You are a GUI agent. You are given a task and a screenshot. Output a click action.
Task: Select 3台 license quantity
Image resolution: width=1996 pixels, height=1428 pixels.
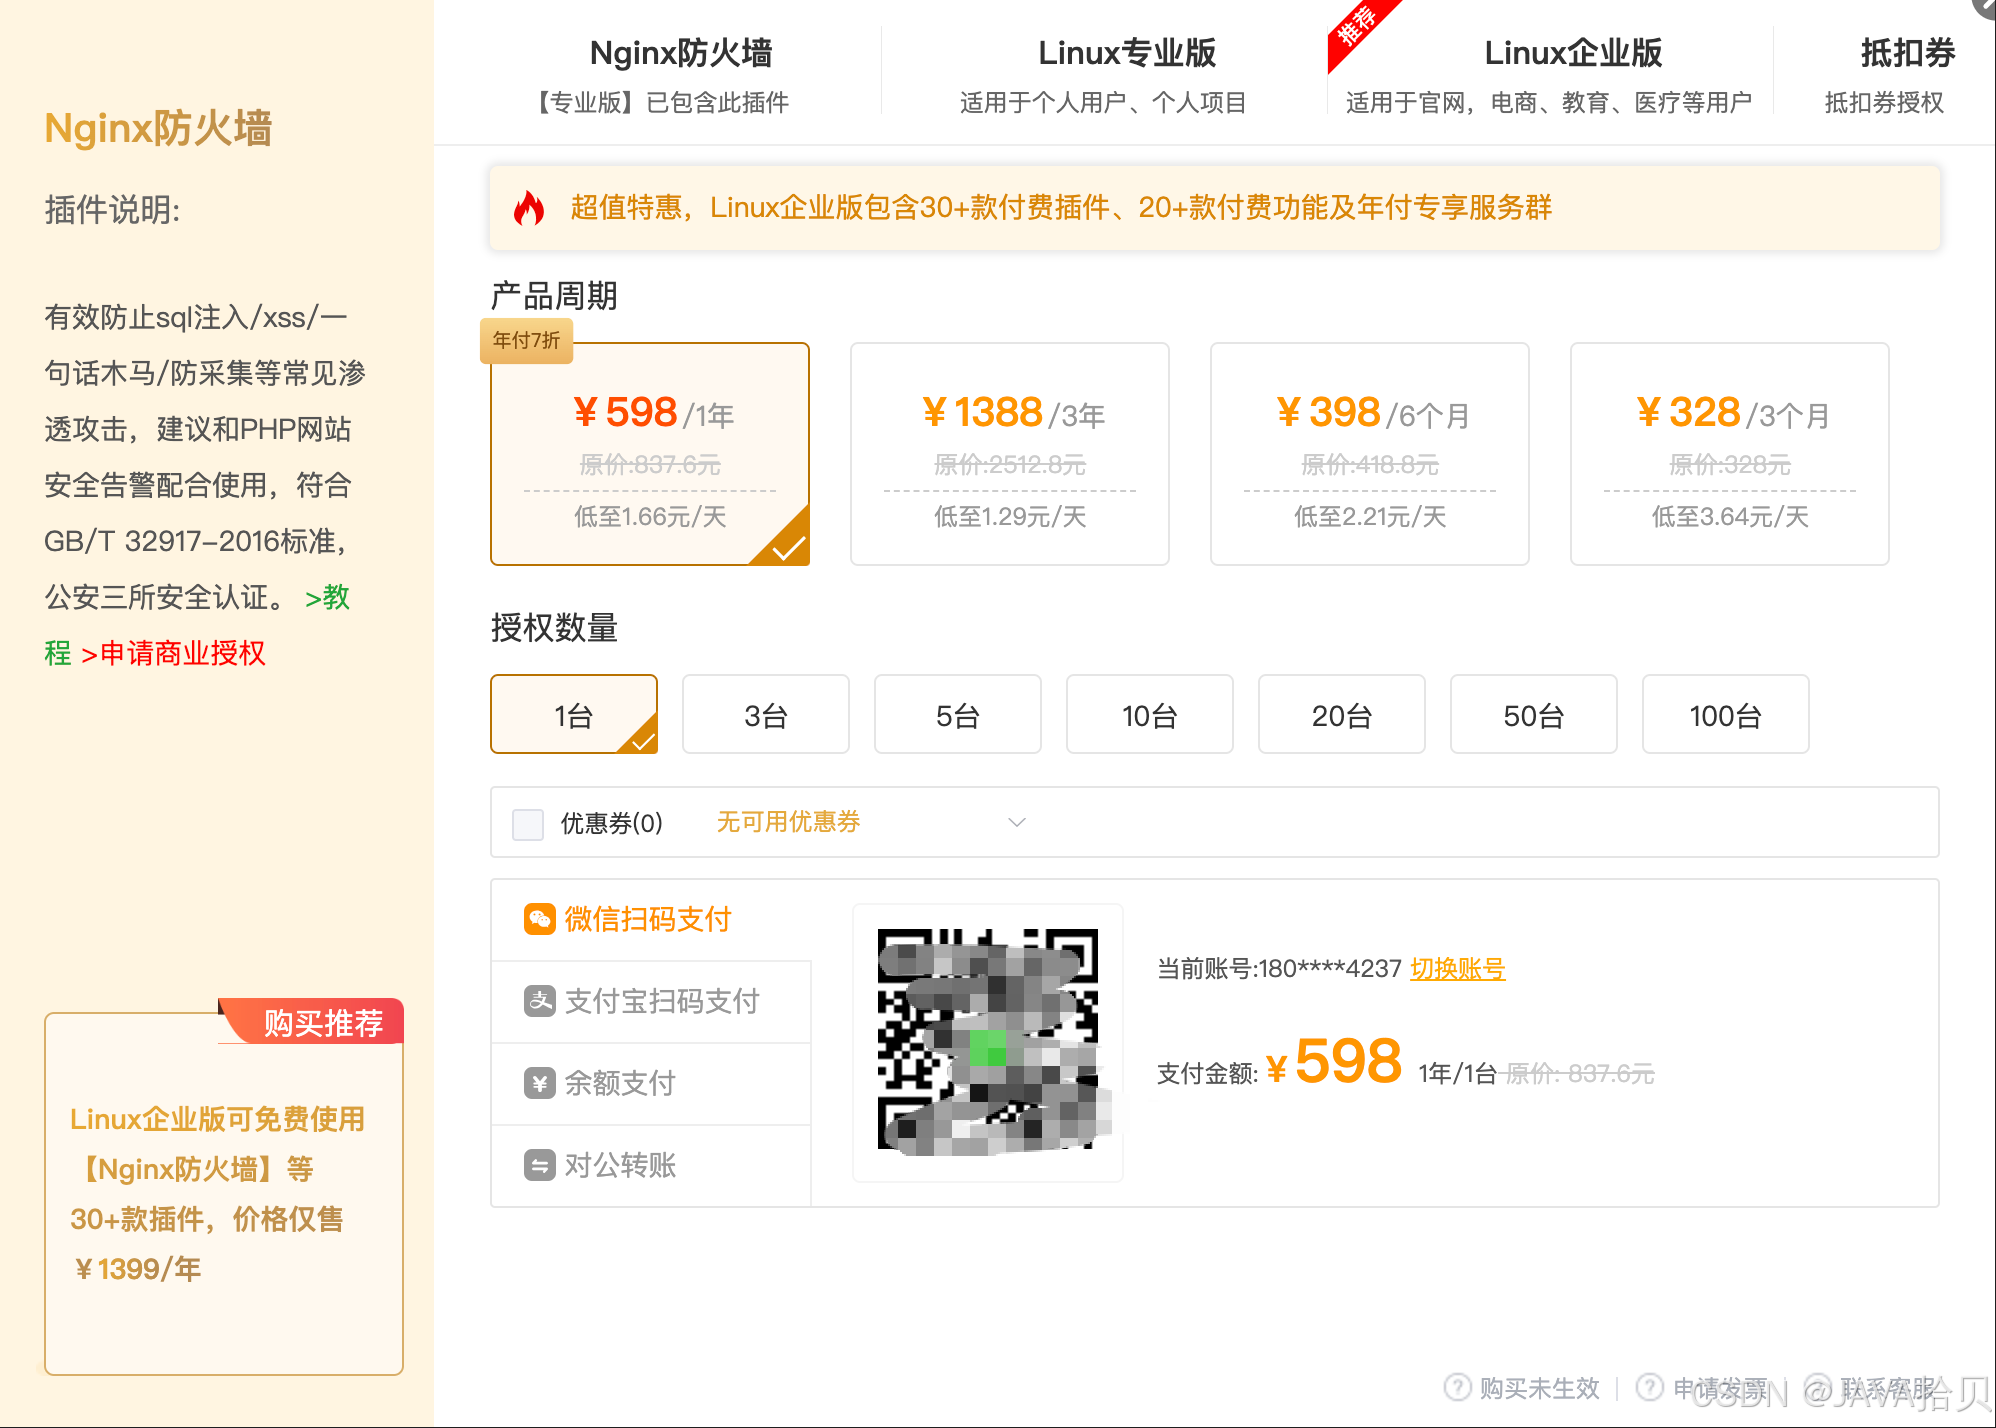tap(766, 714)
